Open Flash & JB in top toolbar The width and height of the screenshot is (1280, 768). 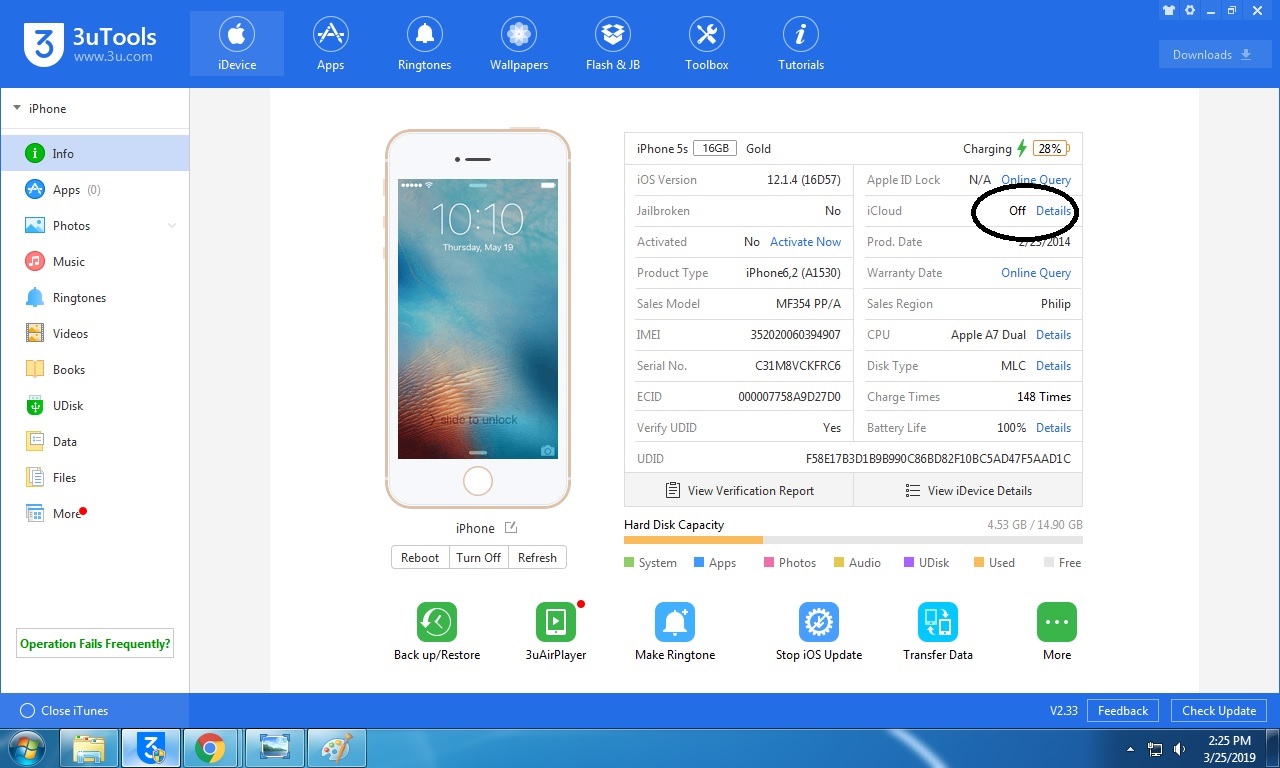[x=613, y=44]
